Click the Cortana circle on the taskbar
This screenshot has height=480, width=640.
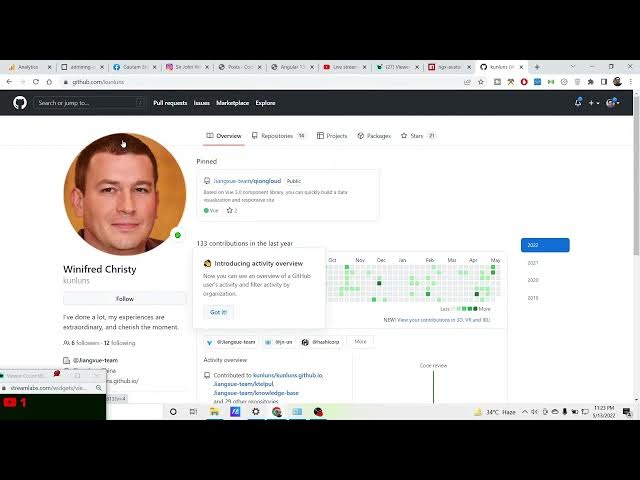pos(173,412)
